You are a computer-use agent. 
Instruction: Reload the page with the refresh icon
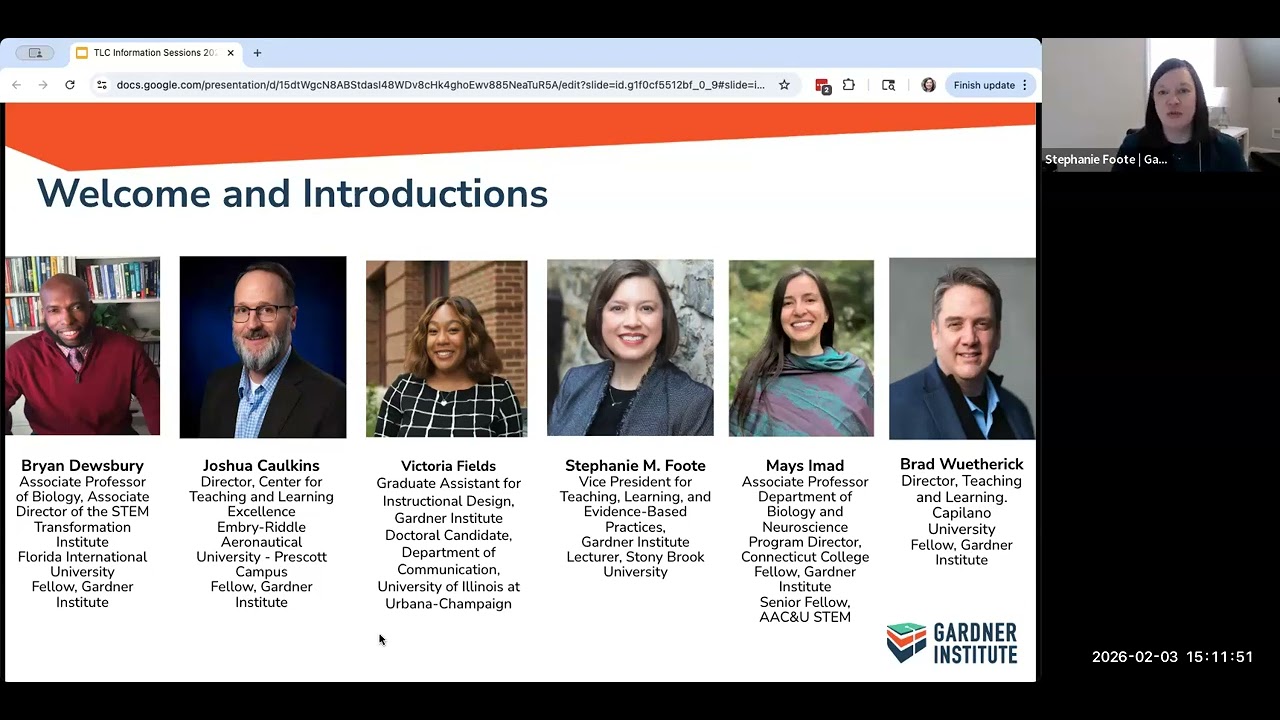click(x=70, y=85)
